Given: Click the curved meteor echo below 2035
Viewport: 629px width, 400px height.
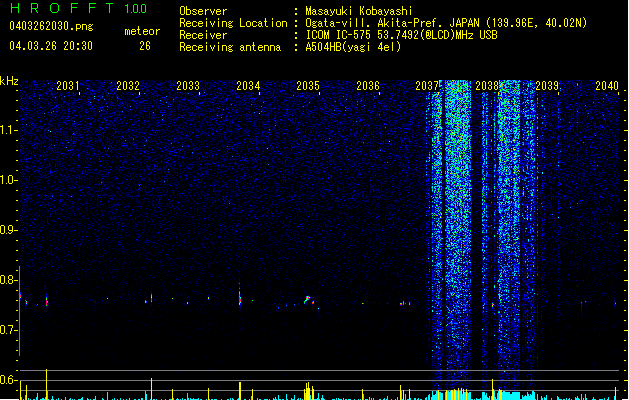Looking at the screenshot, I should pos(308,299).
